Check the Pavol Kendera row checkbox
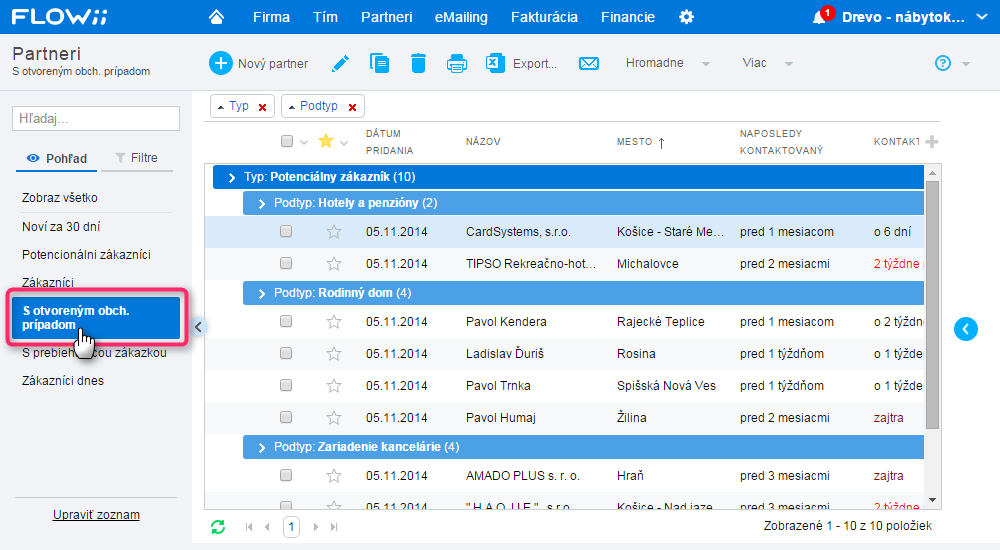 [286, 321]
